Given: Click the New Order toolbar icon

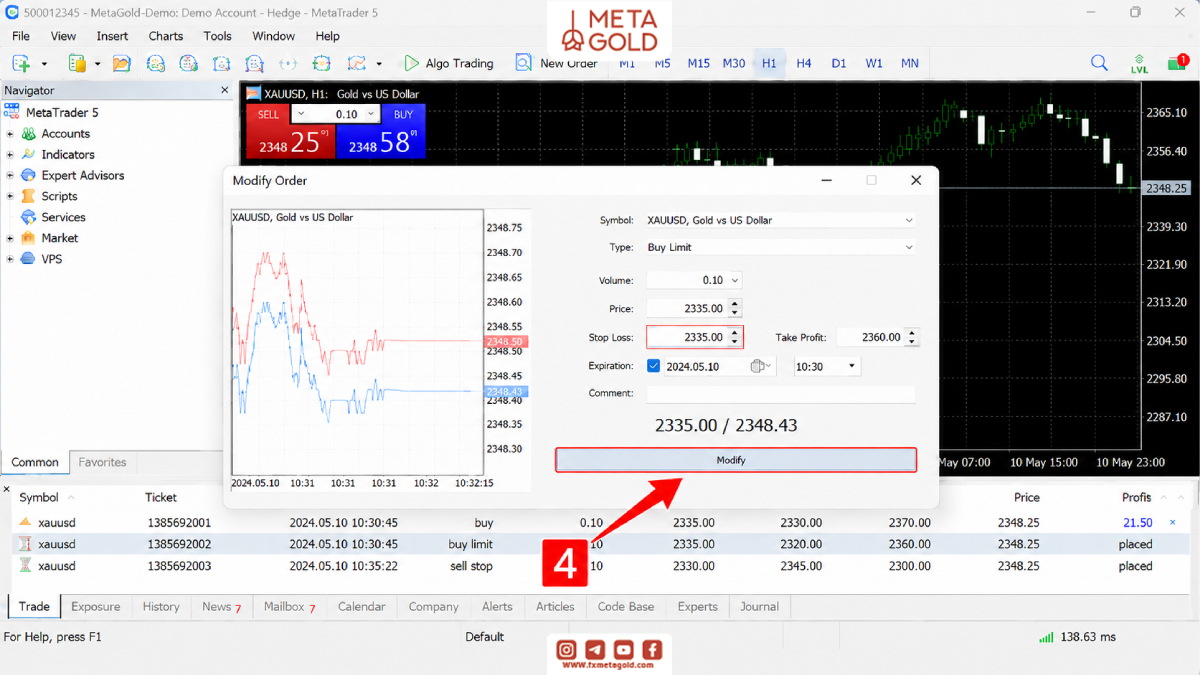Looking at the screenshot, I should click(x=523, y=63).
